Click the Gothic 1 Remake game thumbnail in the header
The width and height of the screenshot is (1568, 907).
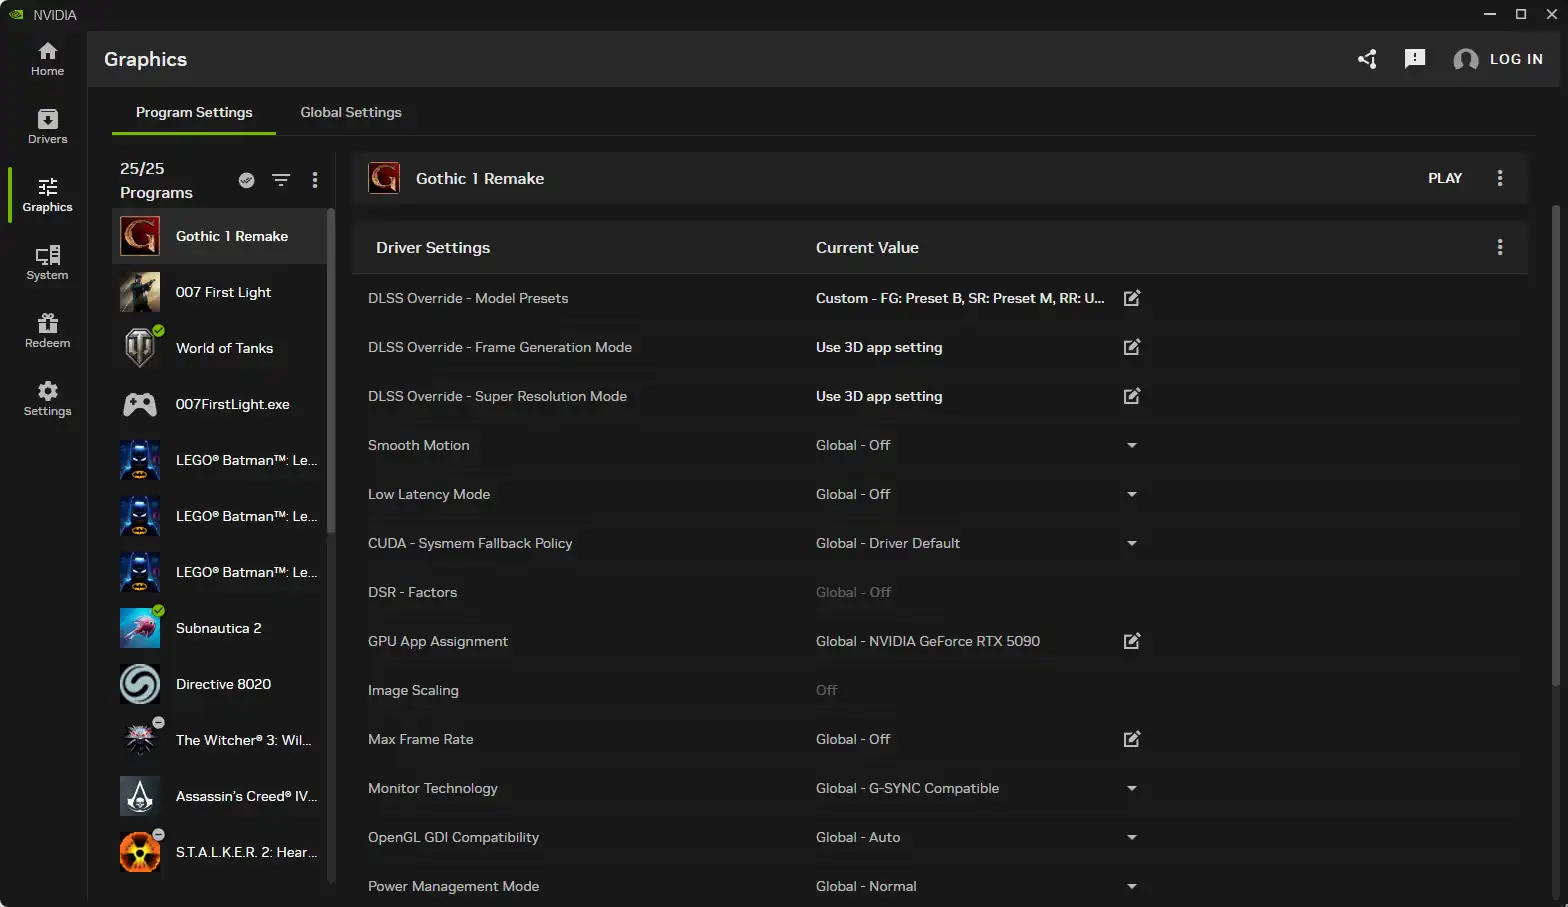pos(384,178)
